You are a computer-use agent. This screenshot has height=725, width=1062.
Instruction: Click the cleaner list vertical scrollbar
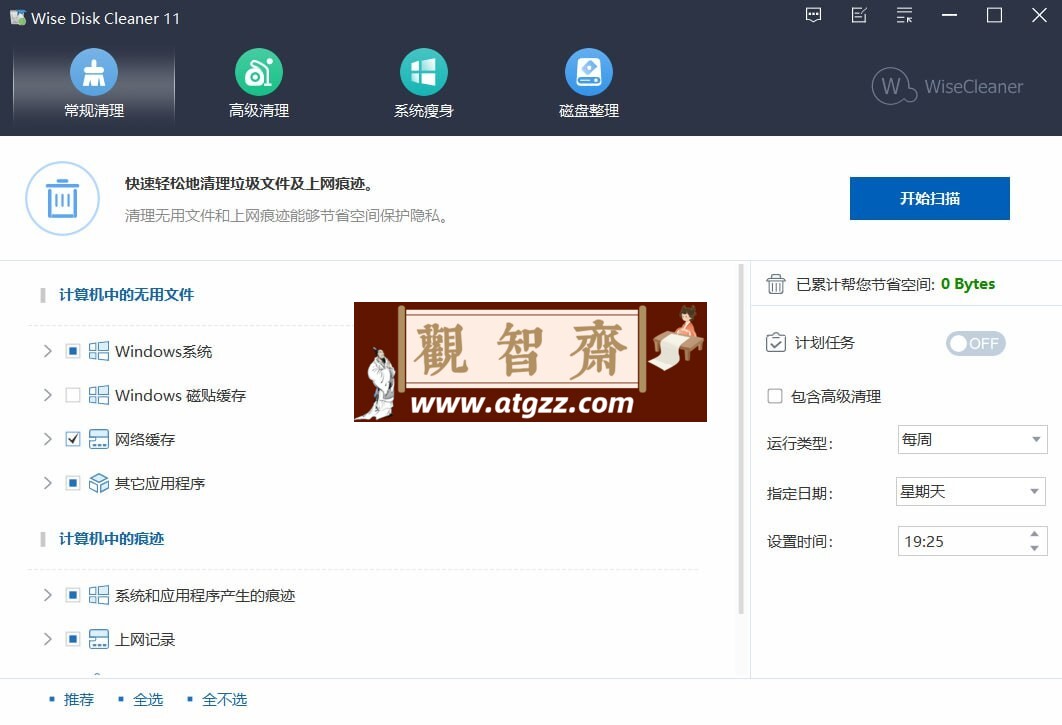(741, 439)
